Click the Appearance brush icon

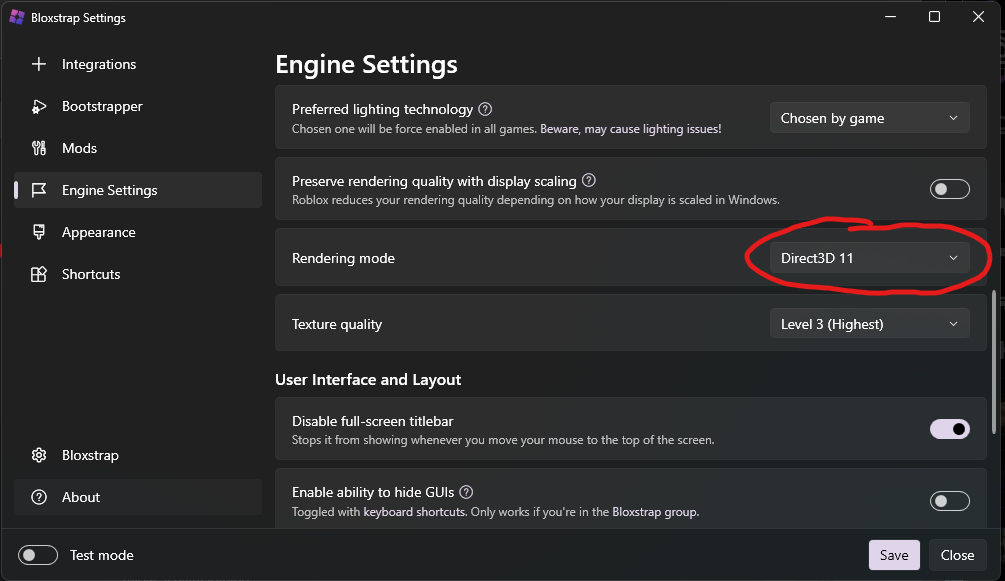(x=39, y=232)
